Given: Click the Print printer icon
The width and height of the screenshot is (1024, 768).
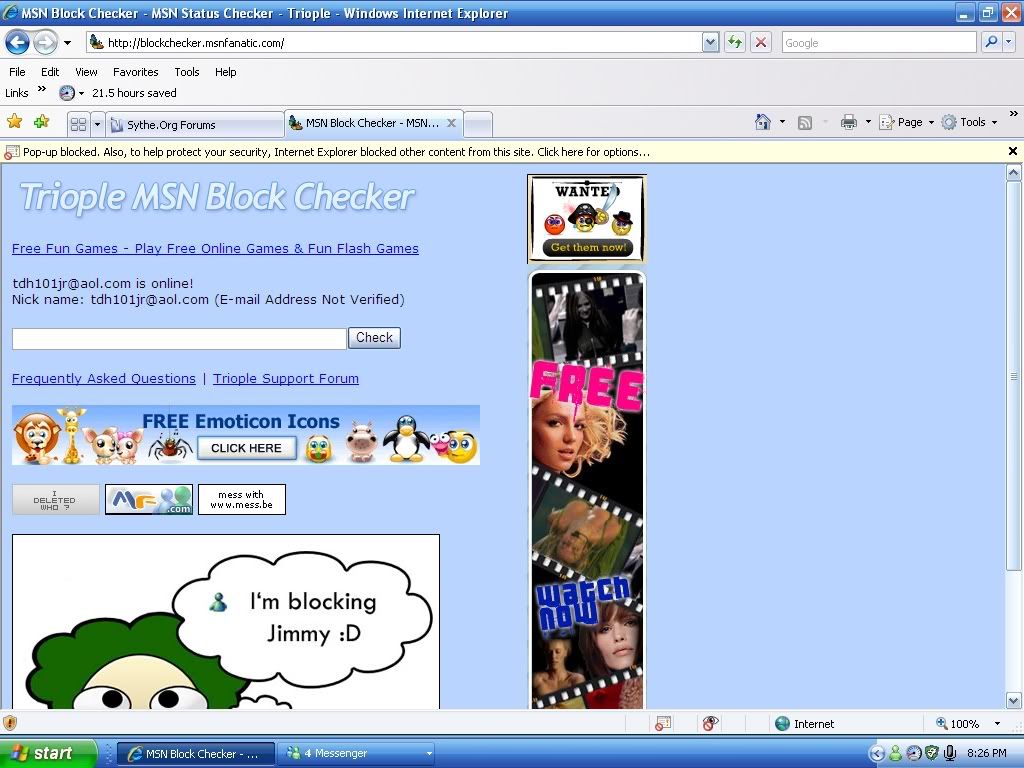Looking at the screenshot, I should (848, 122).
